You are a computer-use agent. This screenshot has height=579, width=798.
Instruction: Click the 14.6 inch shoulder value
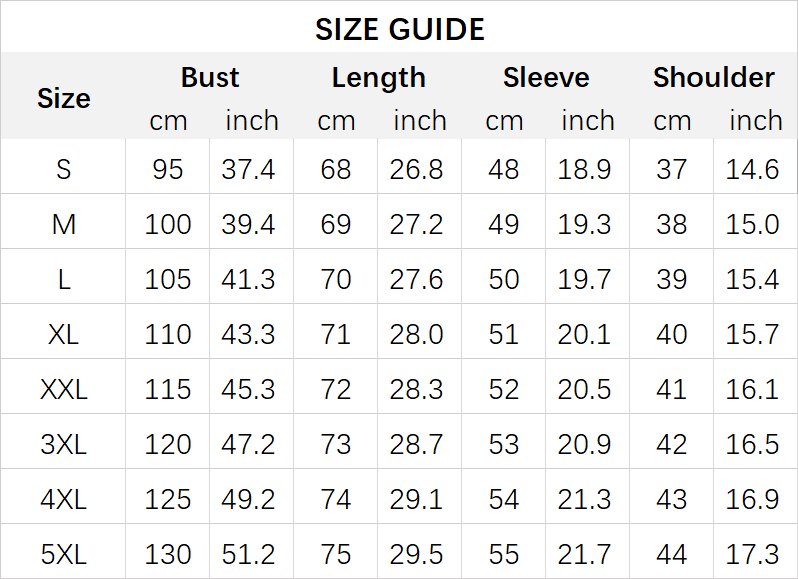(753, 169)
